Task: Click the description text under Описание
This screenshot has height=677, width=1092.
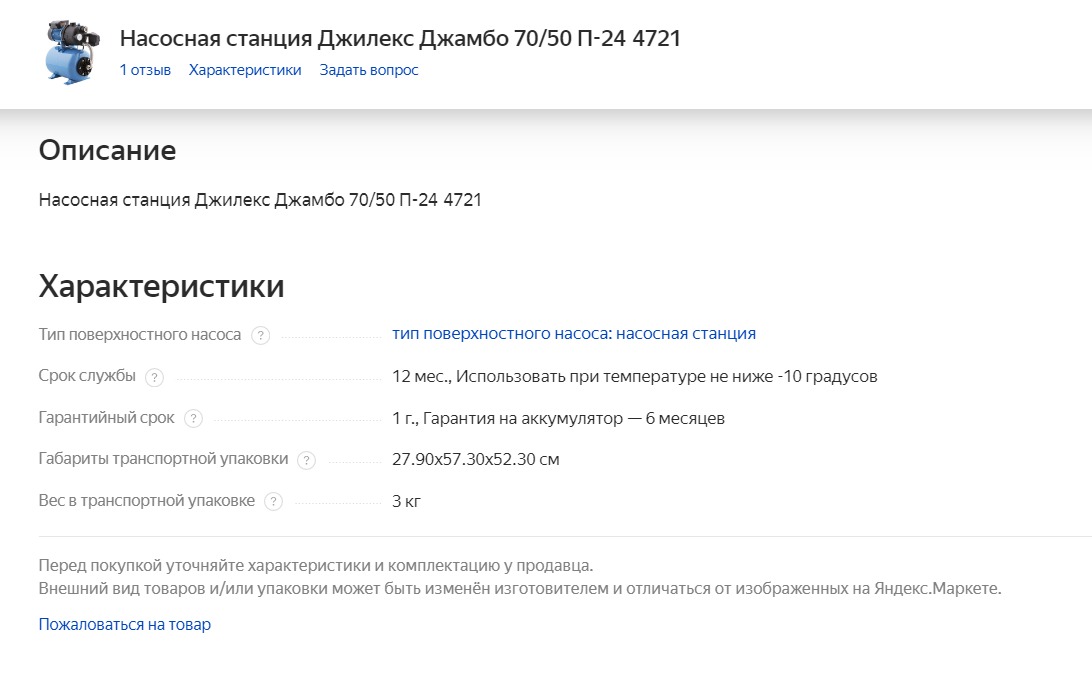Action: (x=260, y=200)
